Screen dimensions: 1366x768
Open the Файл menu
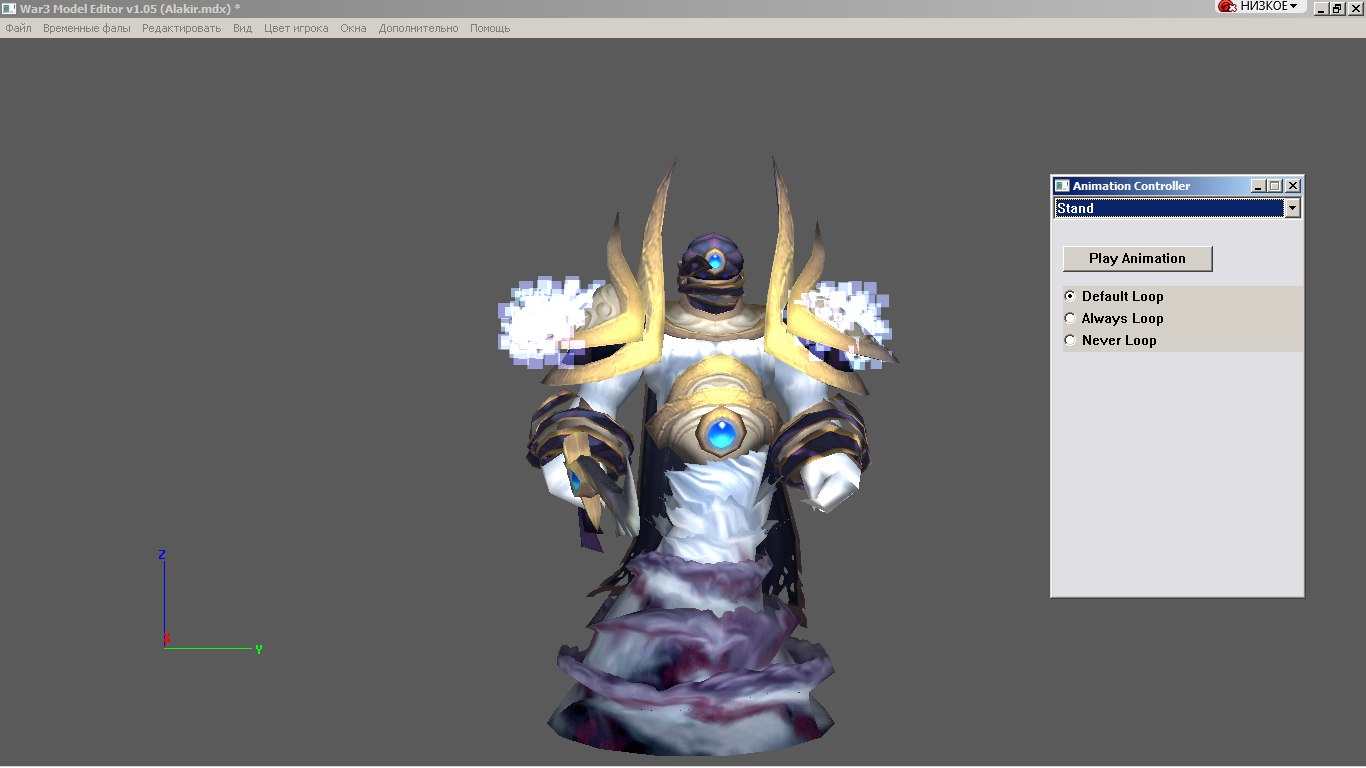click(x=18, y=28)
